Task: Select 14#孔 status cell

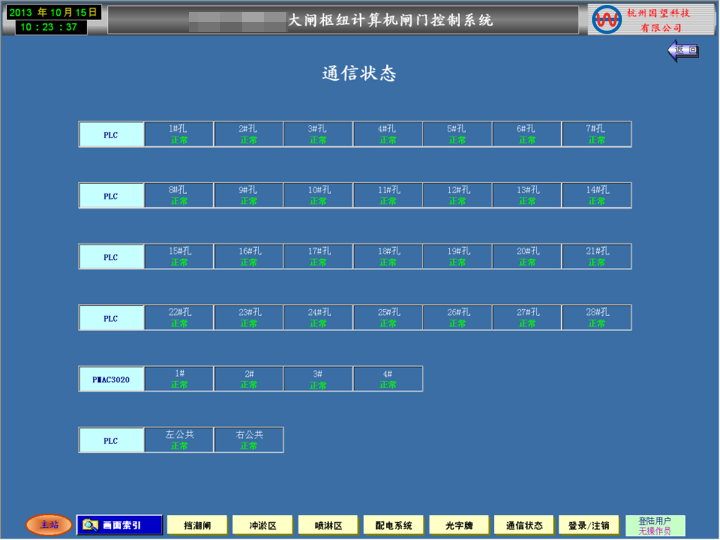Action: 596,195
